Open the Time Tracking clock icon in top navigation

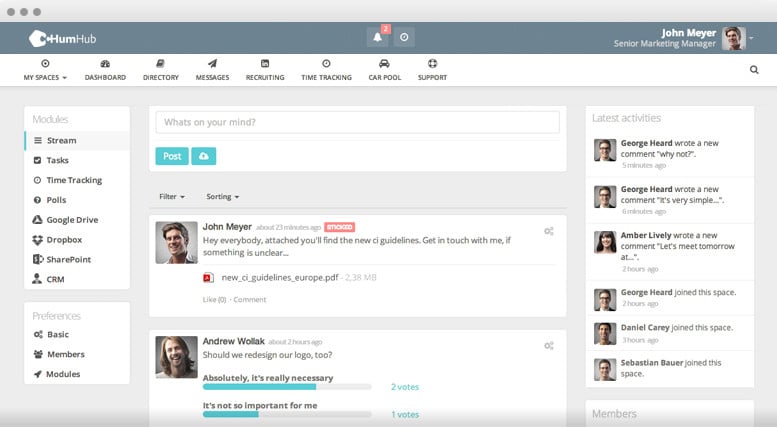[326, 63]
